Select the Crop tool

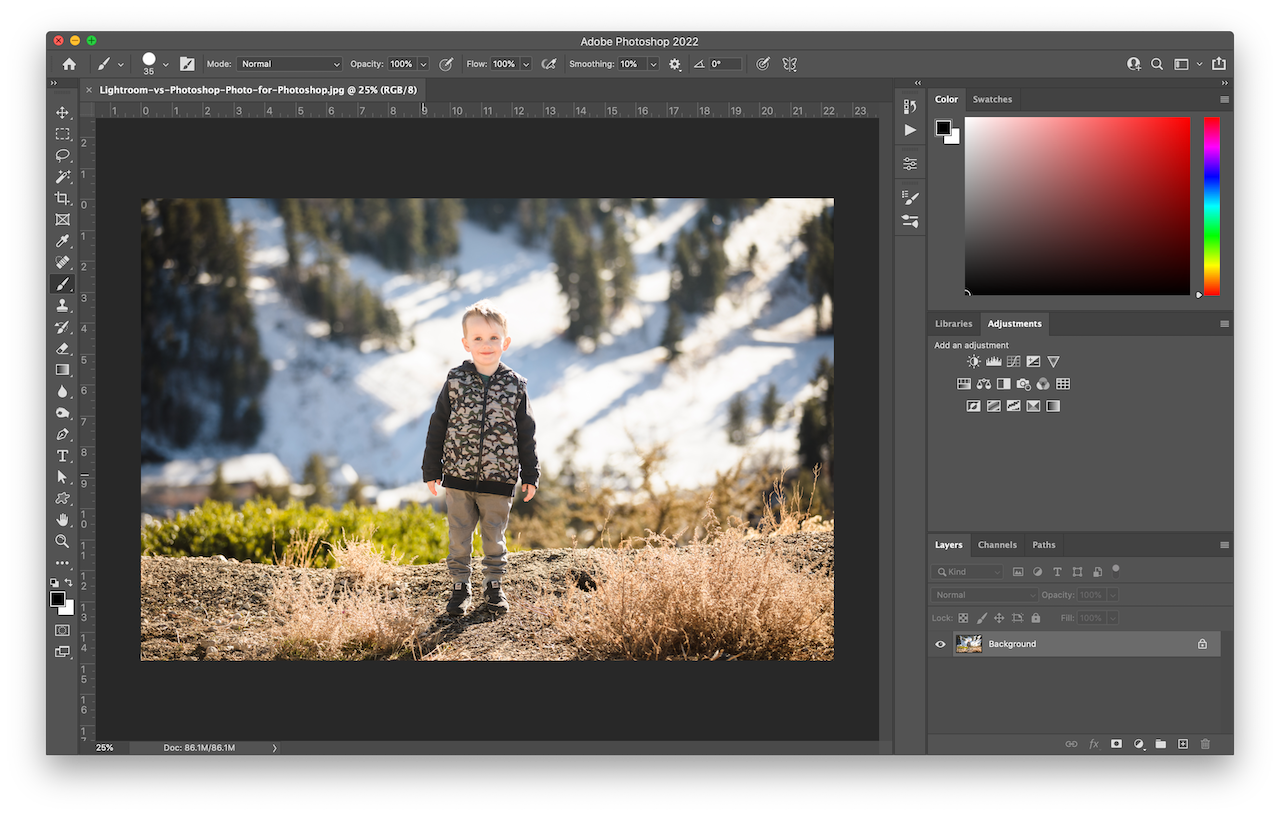(x=62, y=198)
